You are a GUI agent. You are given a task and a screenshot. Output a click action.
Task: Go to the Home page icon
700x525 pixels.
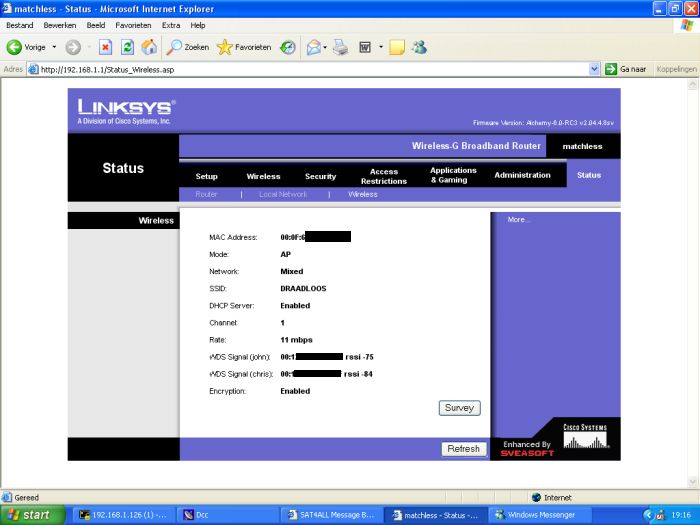pyautogui.click(x=149, y=47)
